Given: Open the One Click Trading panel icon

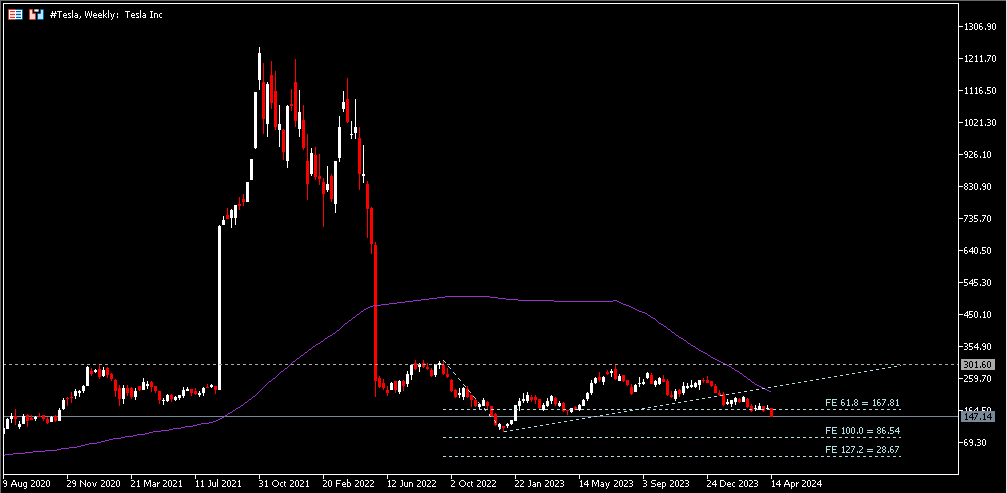Looking at the screenshot, I should coord(15,15).
